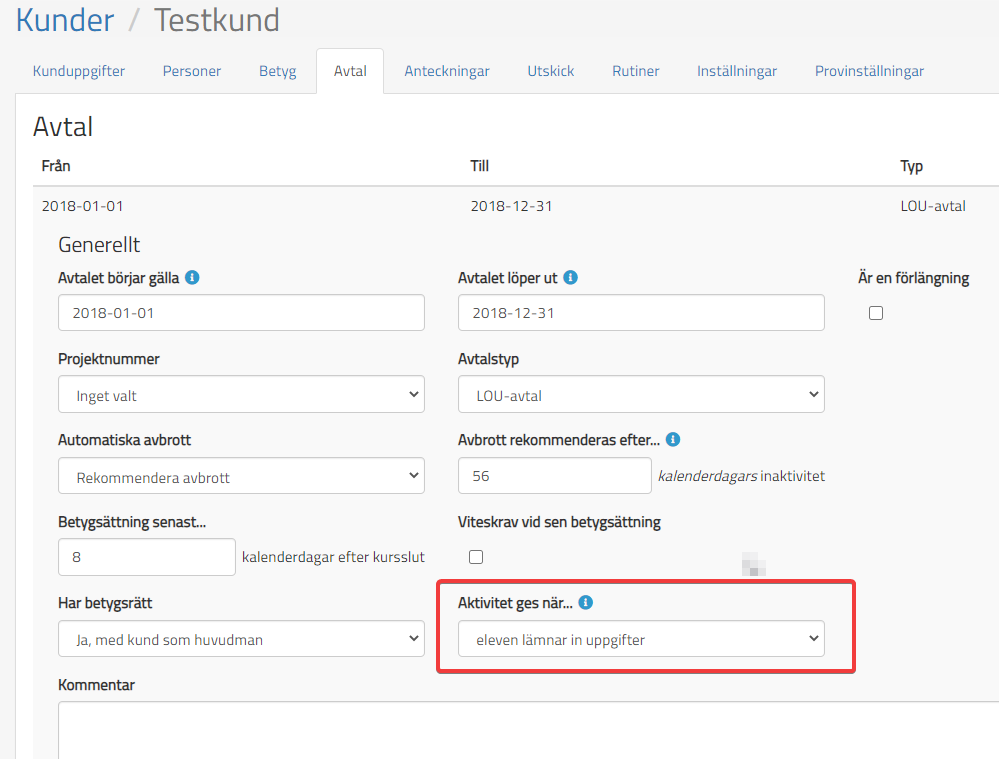
Task: Expand the Har betygsrätt dropdown
Action: pyautogui.click(x=241, y=639)
